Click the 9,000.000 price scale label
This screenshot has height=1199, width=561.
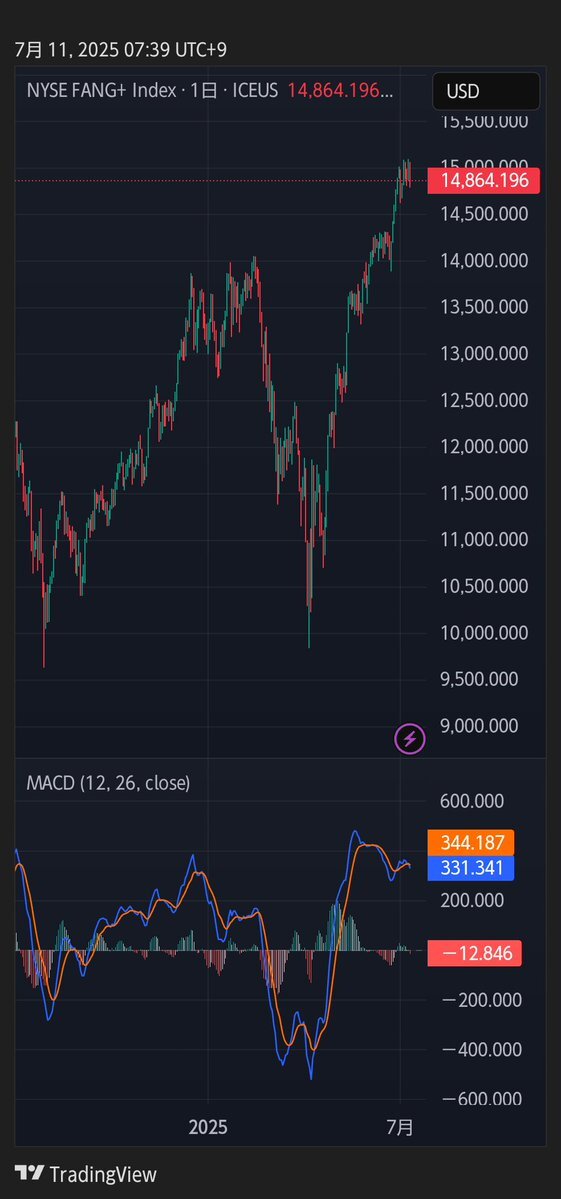pos(485,726)
